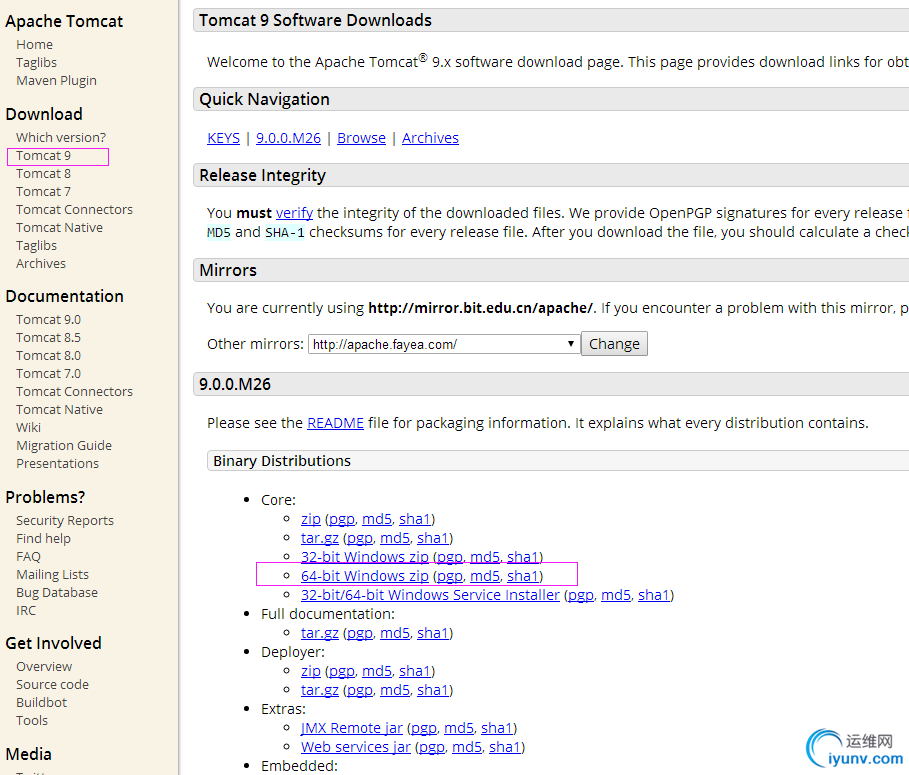The image size is (909, 775).
Task: Open Mailing Lists
Action: (52, 574)
